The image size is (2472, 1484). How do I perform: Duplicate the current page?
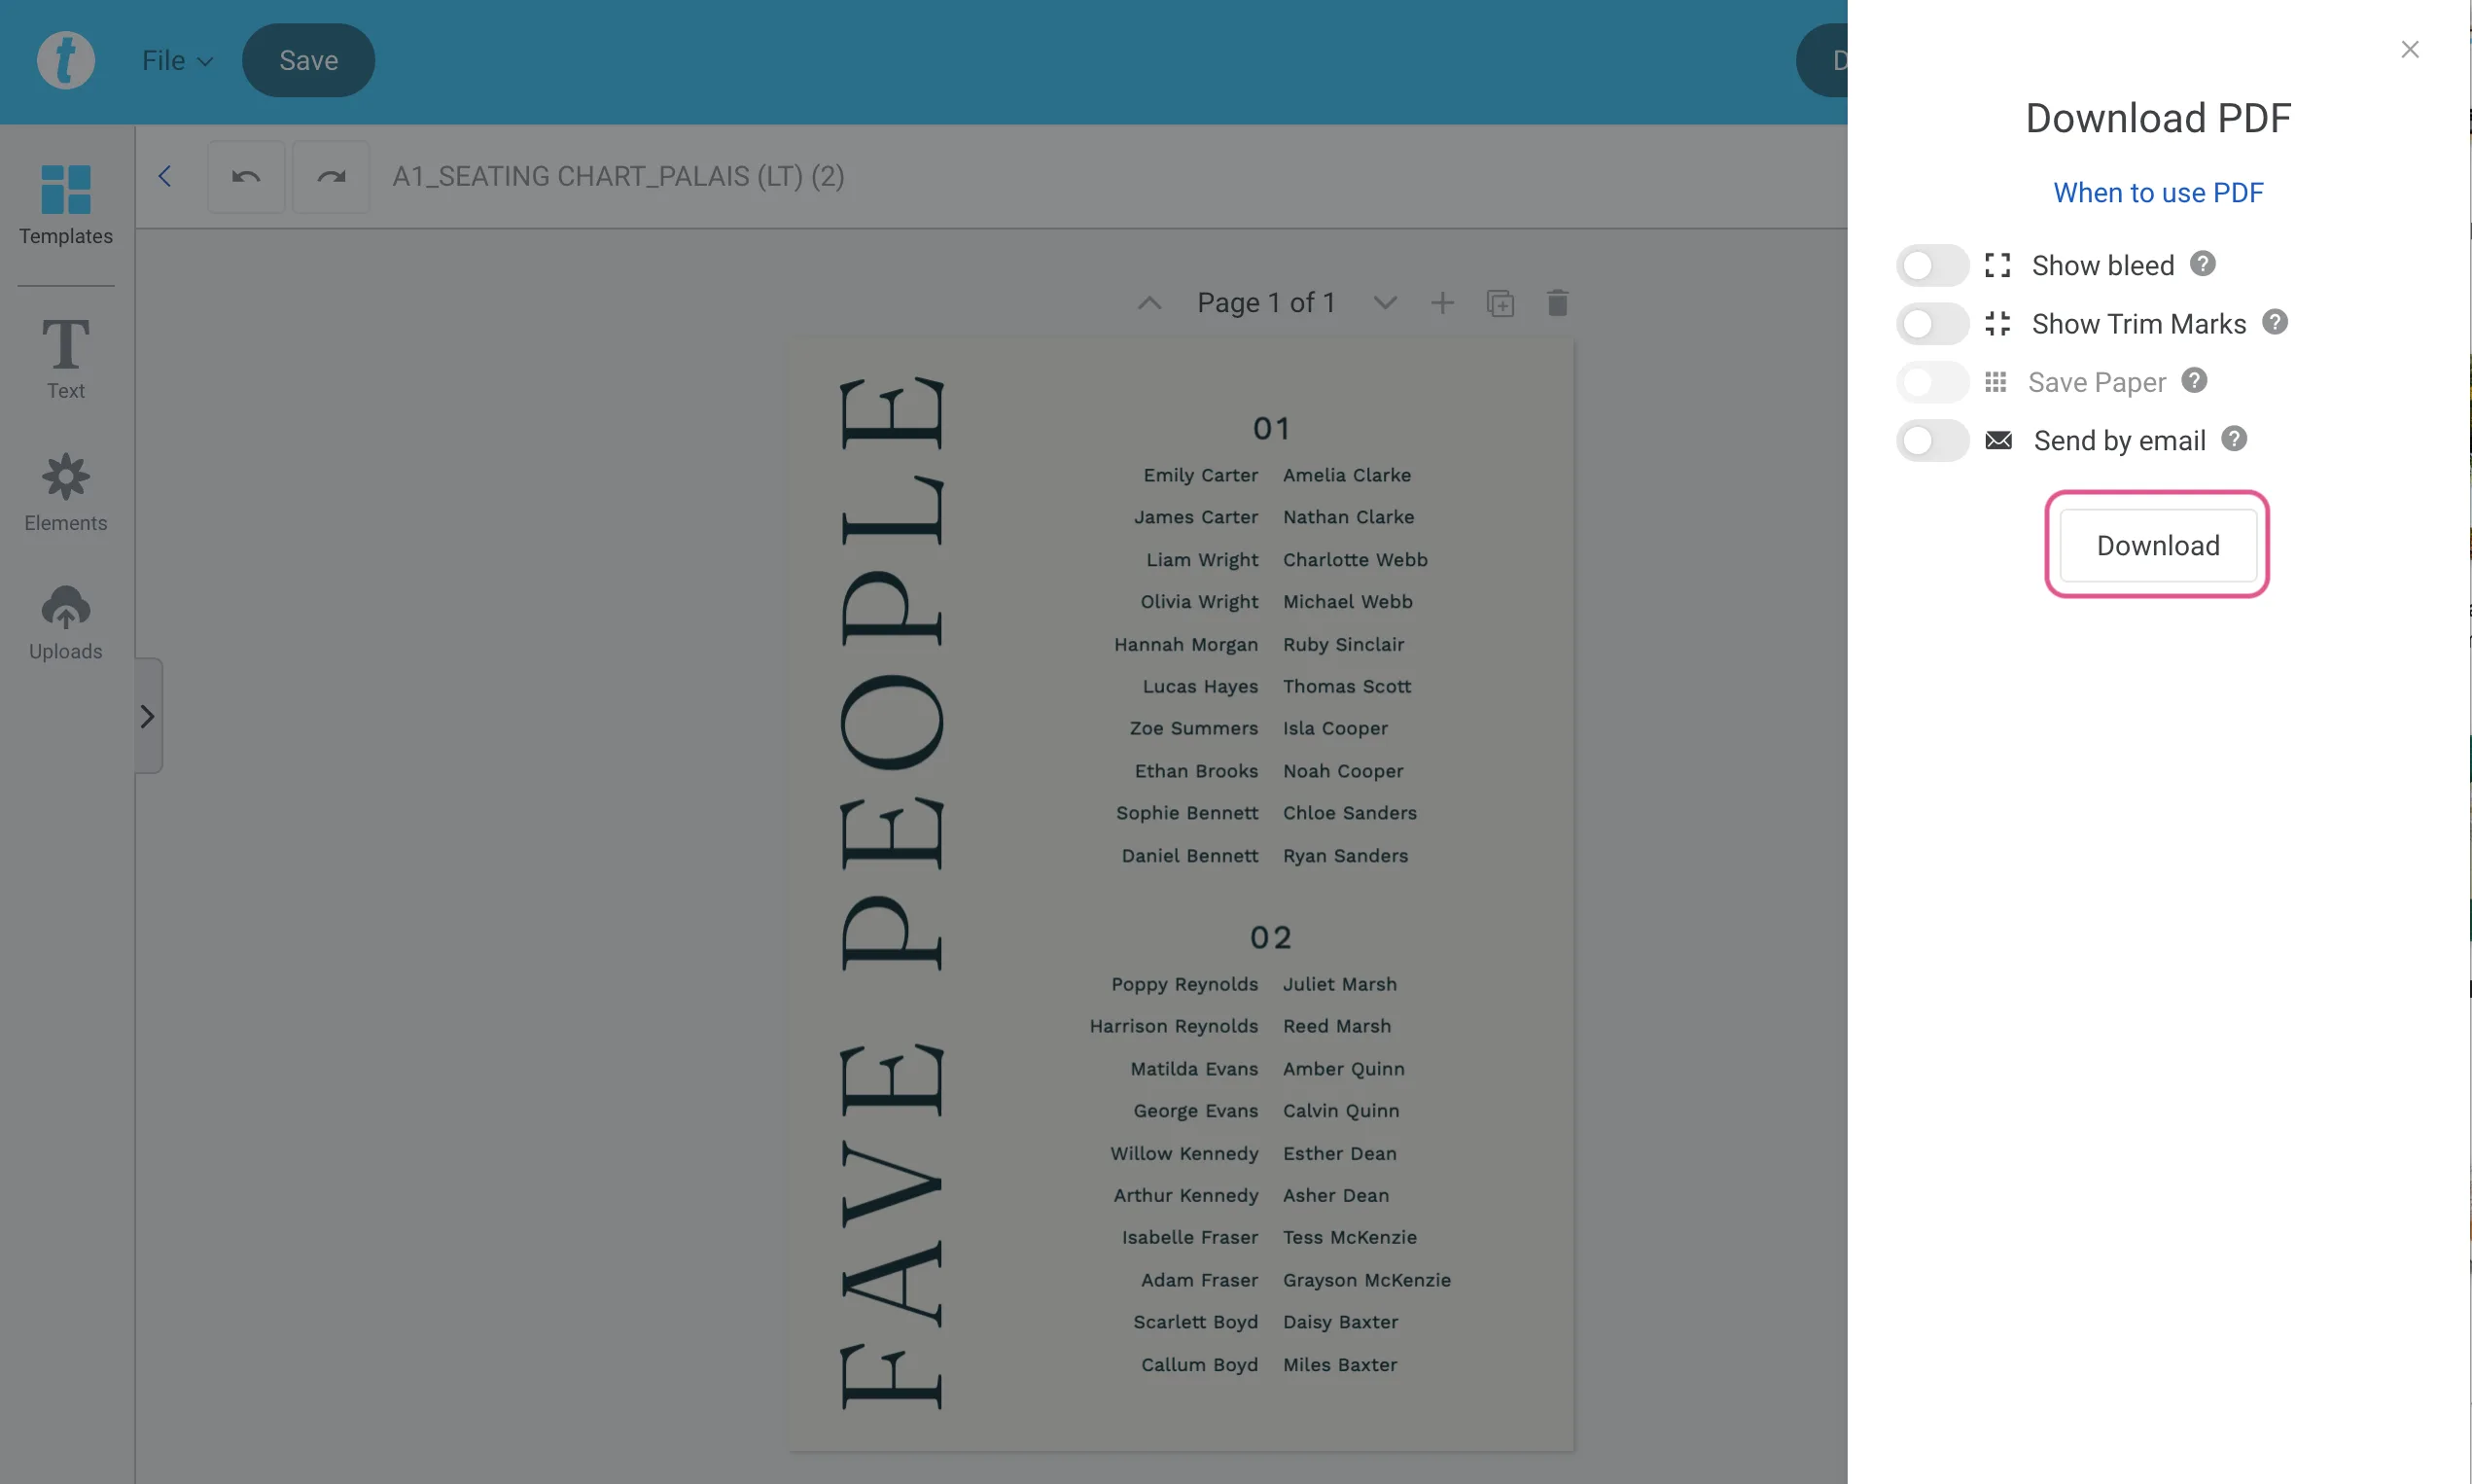pos(1500,302)
